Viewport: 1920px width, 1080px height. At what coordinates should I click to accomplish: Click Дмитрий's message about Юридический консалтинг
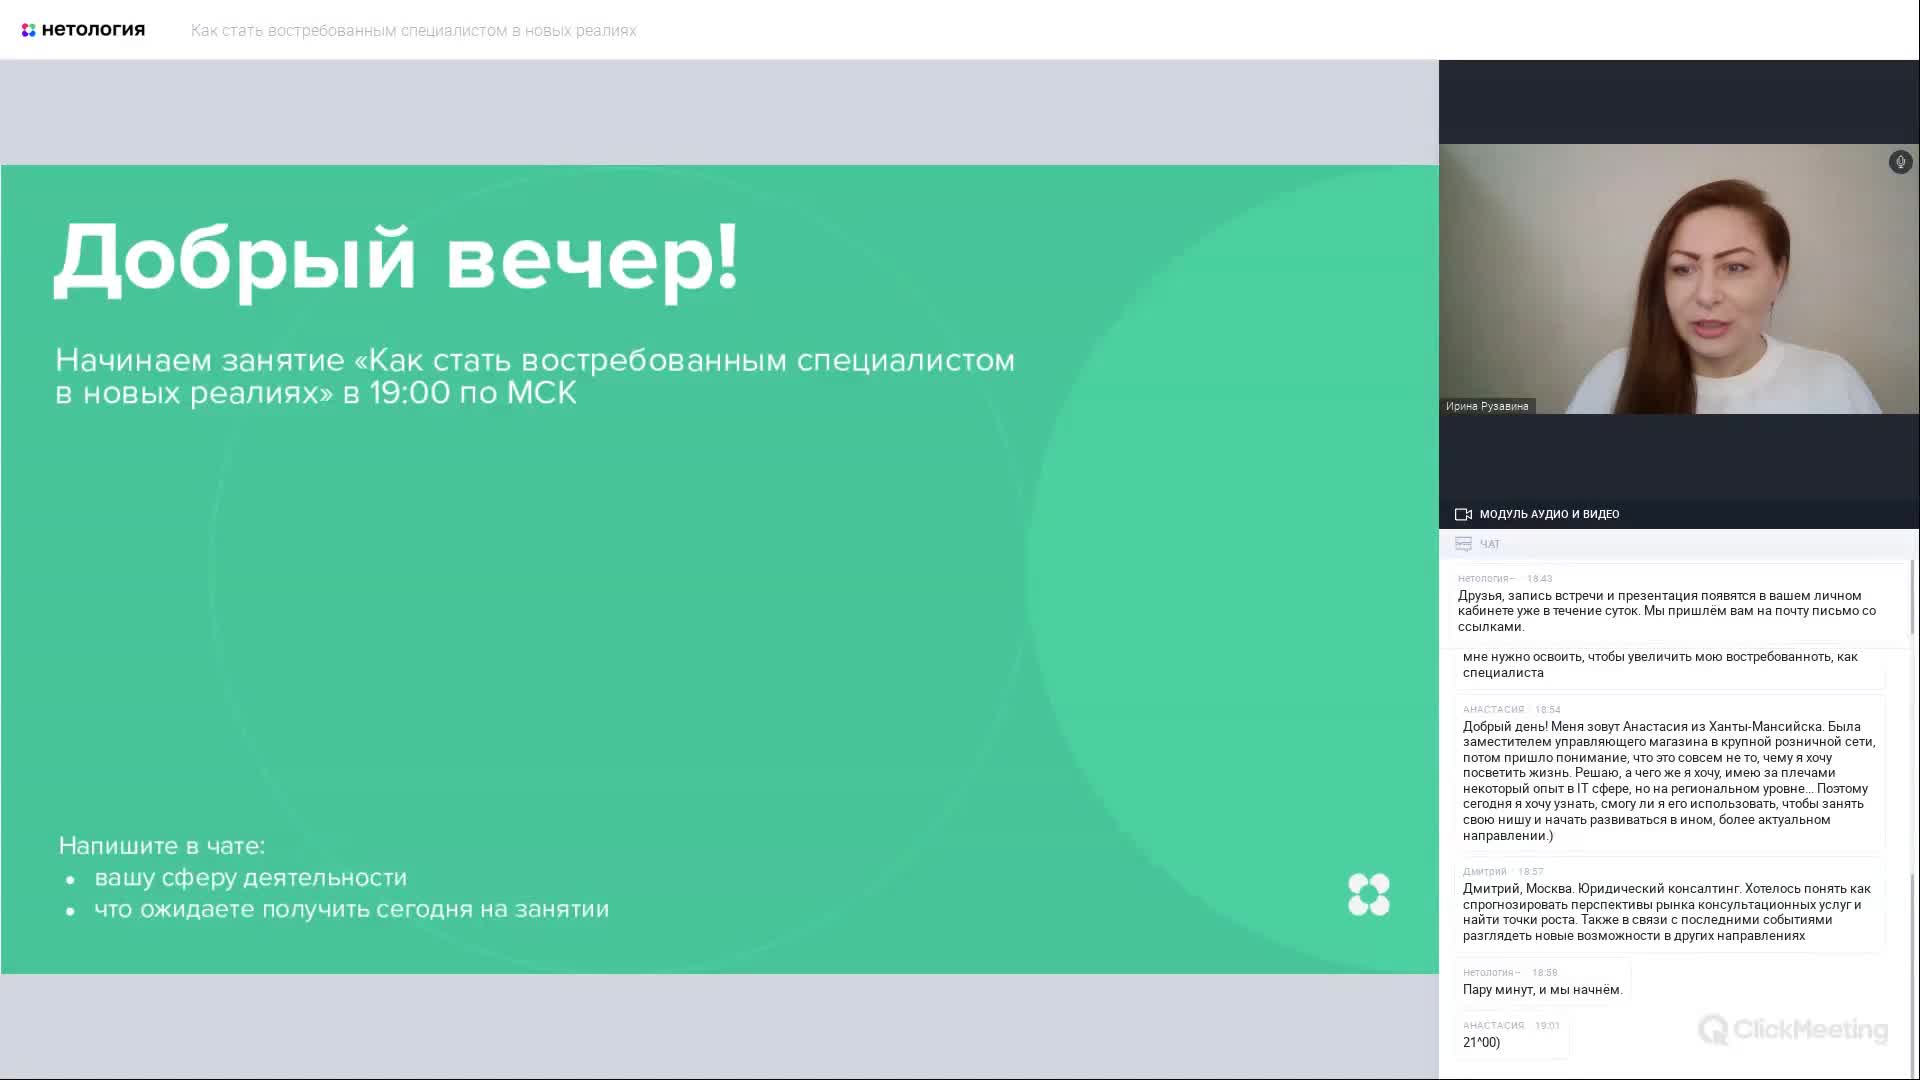(1669, 904)
